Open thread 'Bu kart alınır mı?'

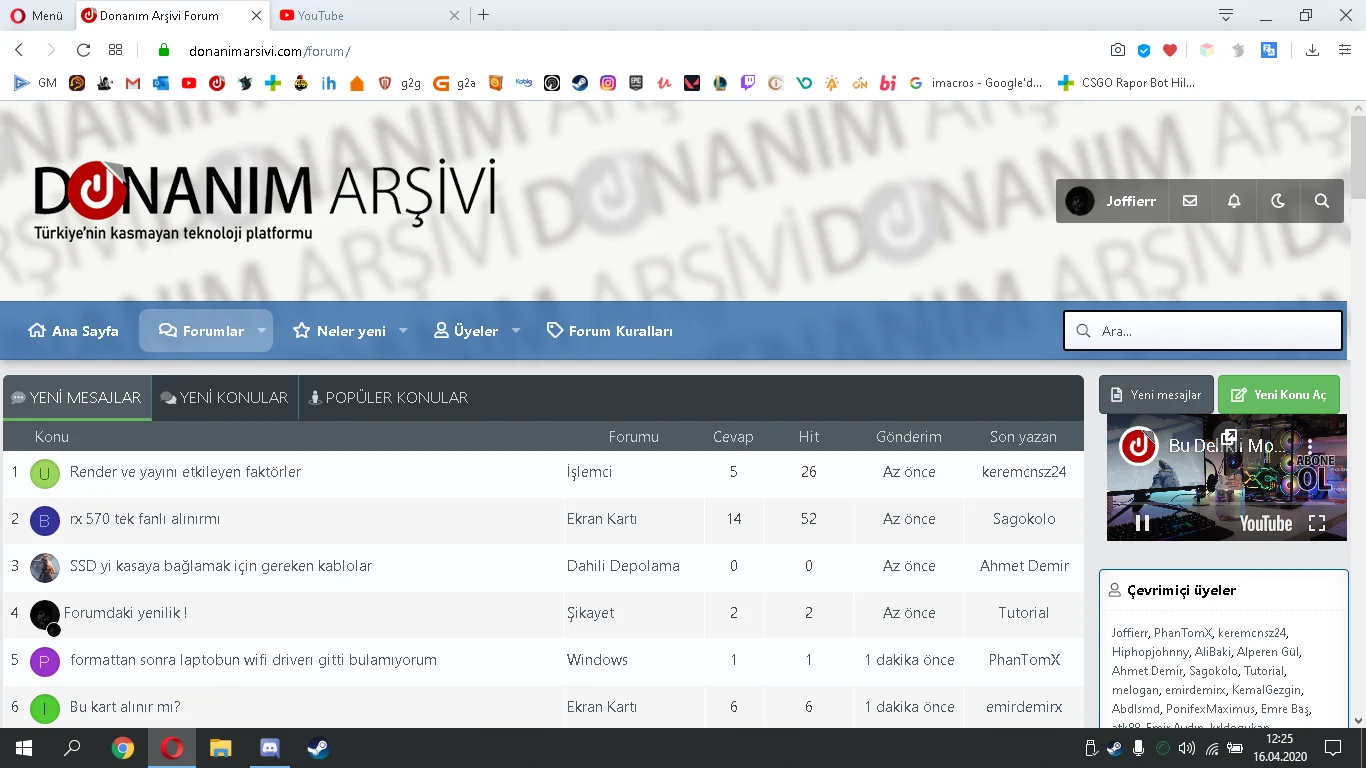(x=125, y=707)
